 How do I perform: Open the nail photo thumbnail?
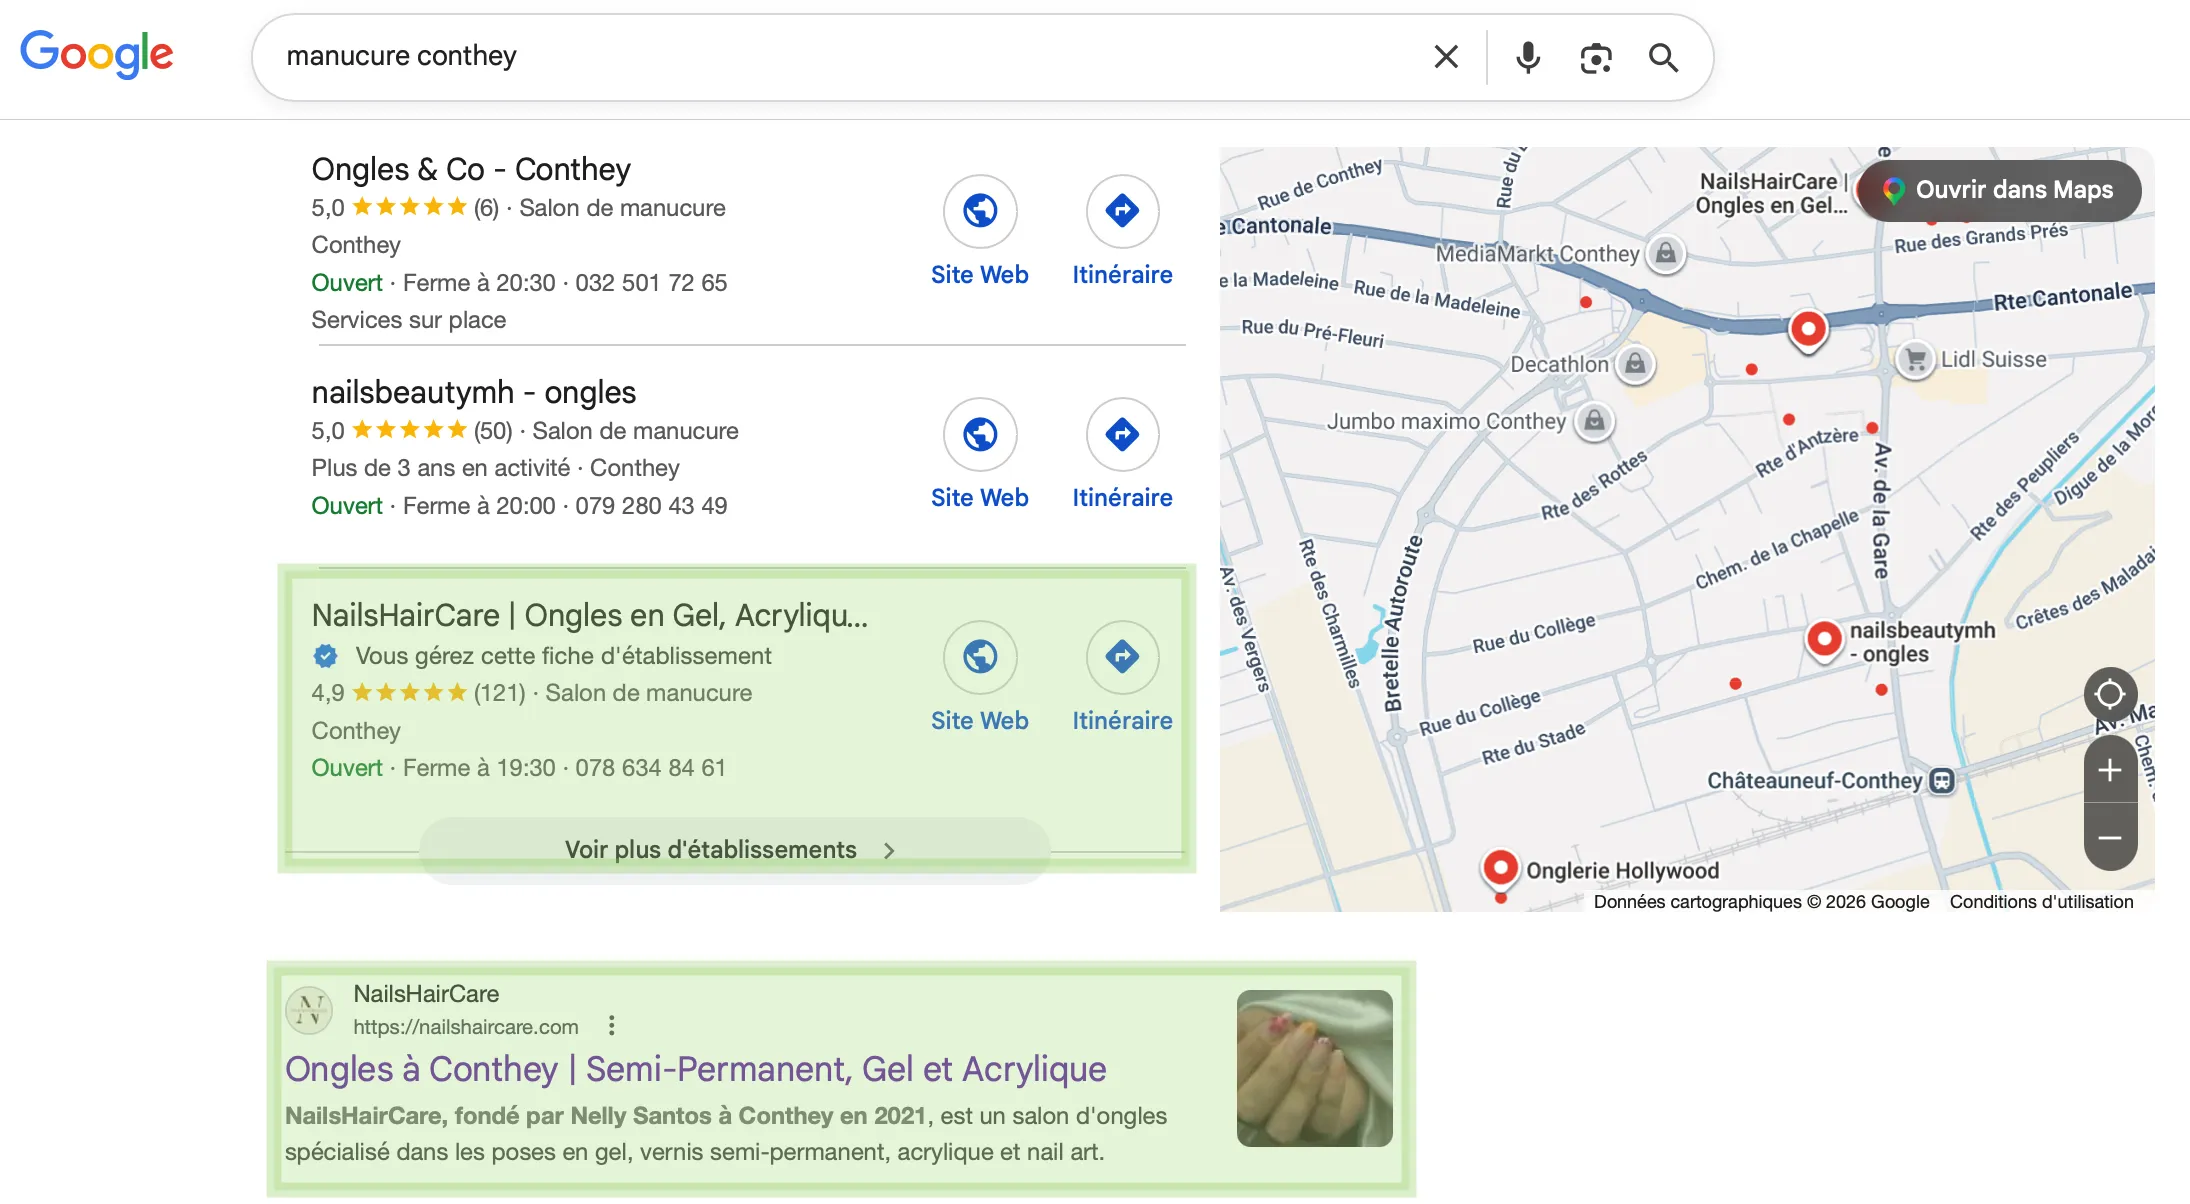tap(1313, 1067)
